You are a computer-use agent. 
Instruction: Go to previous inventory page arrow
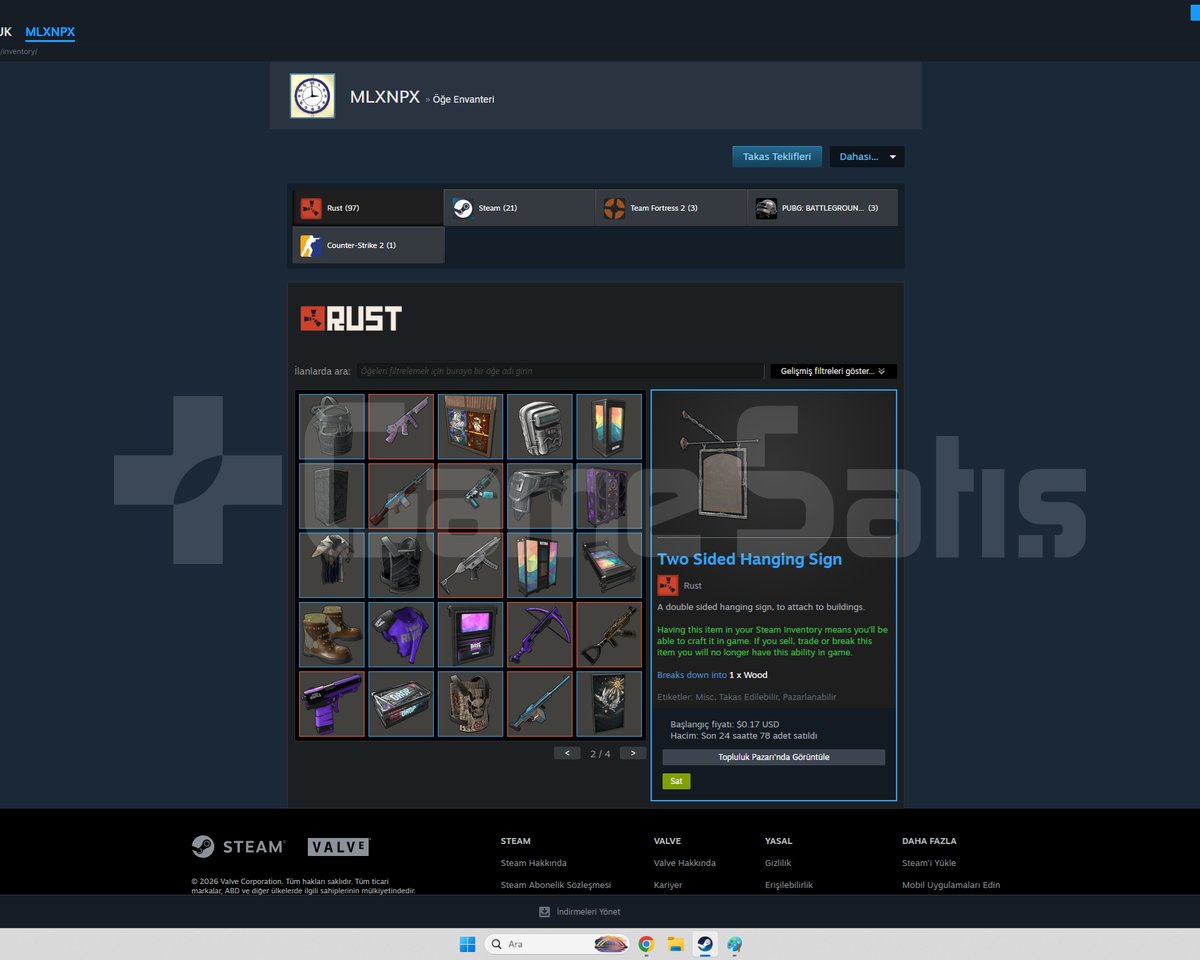(567, 753)
